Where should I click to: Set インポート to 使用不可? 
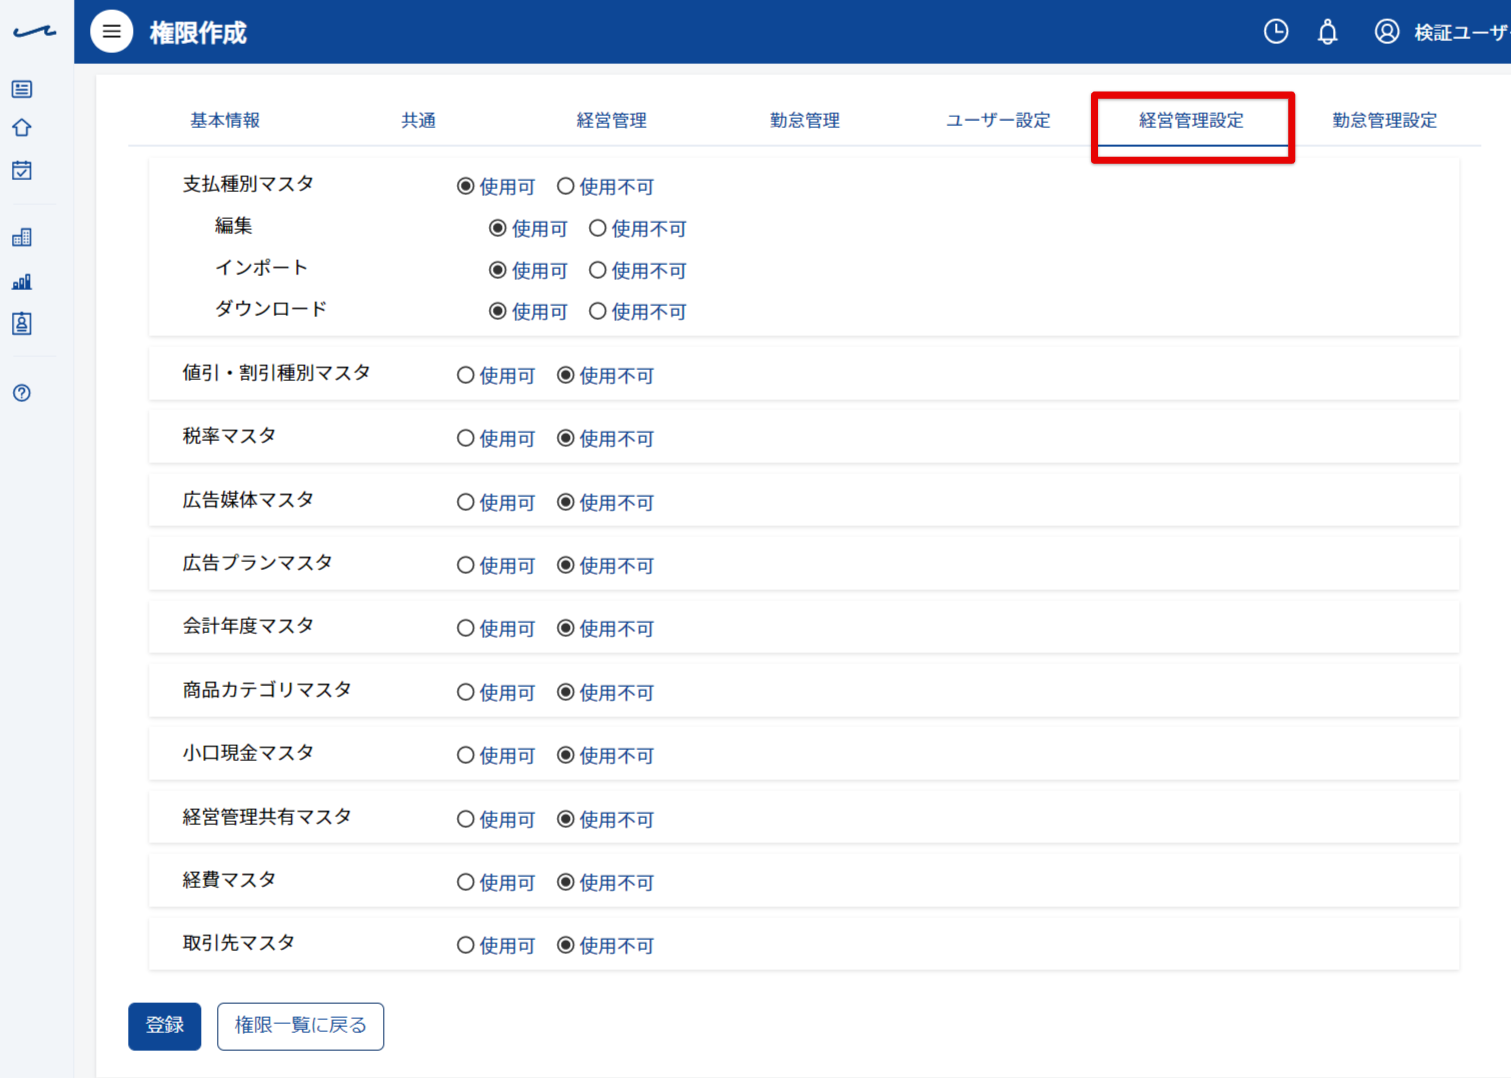click(x=598, y=270)
